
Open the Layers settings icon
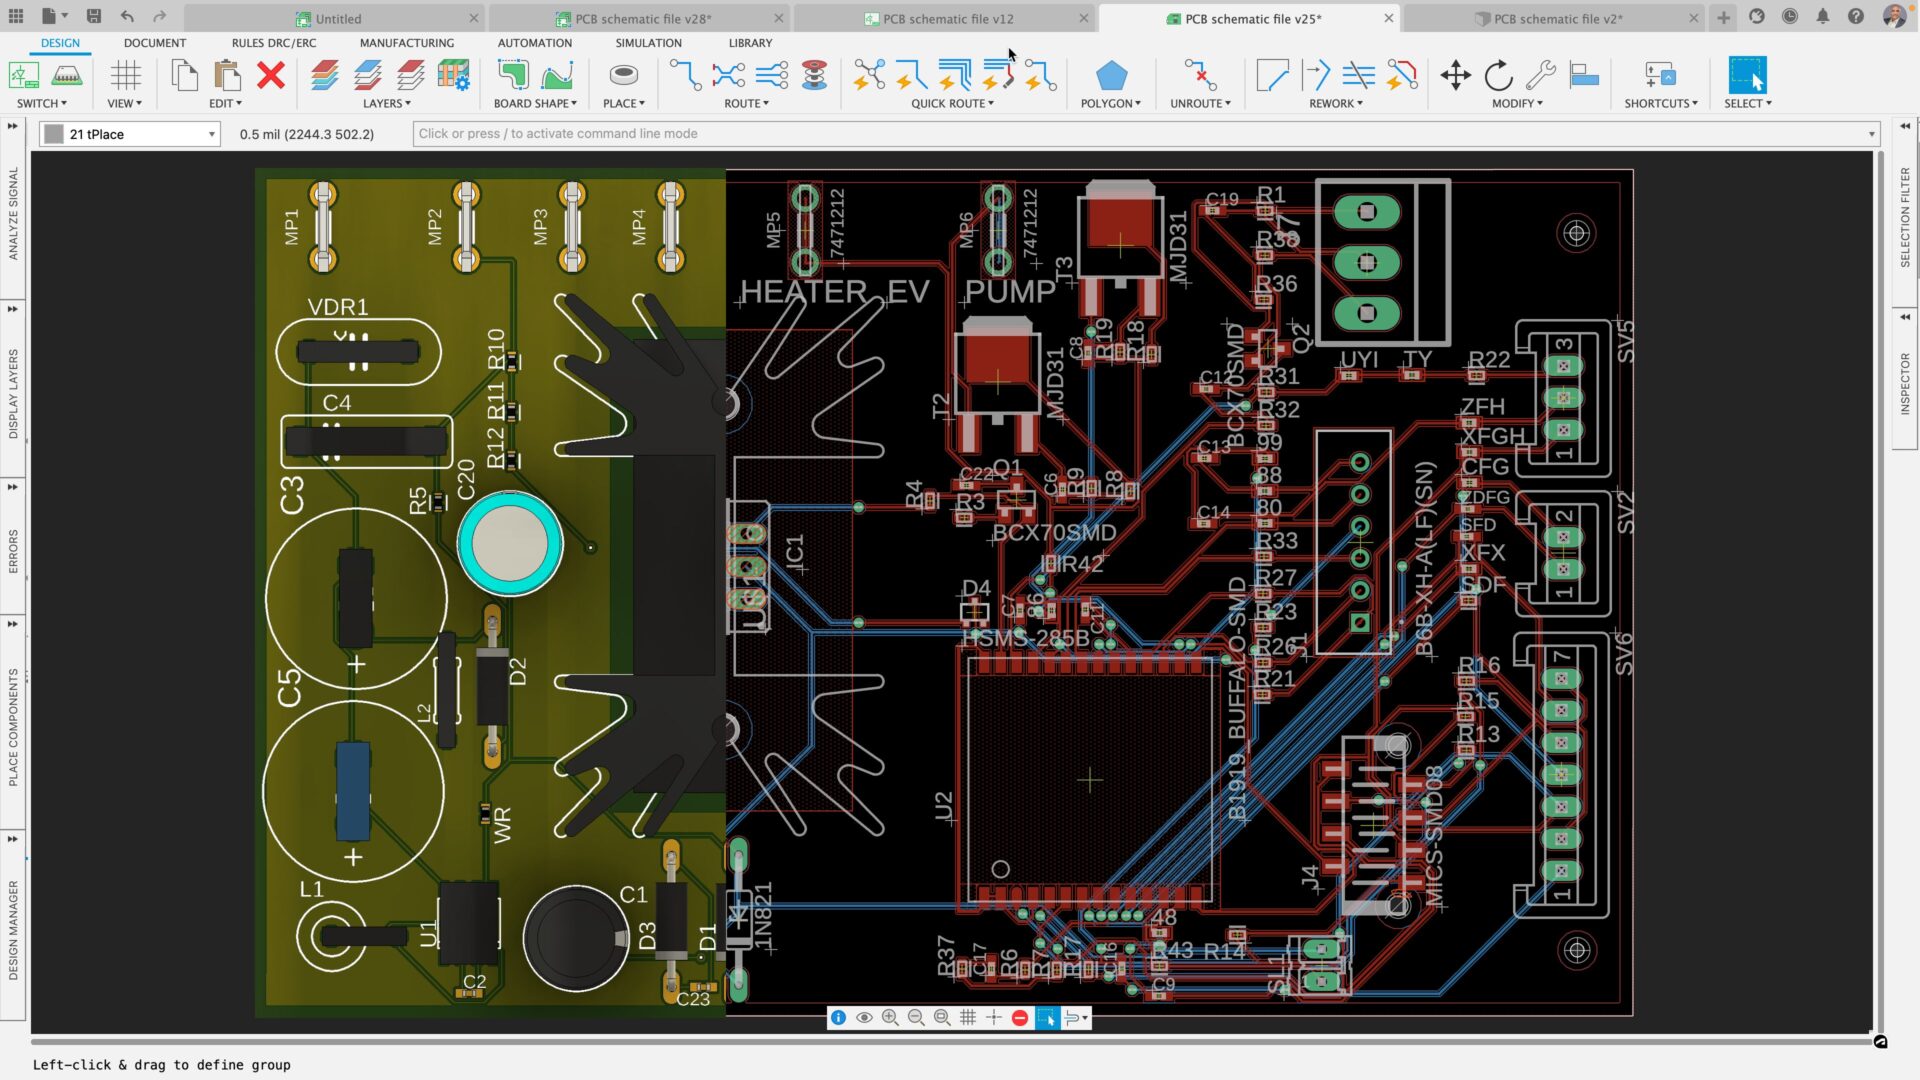point(455,75)
